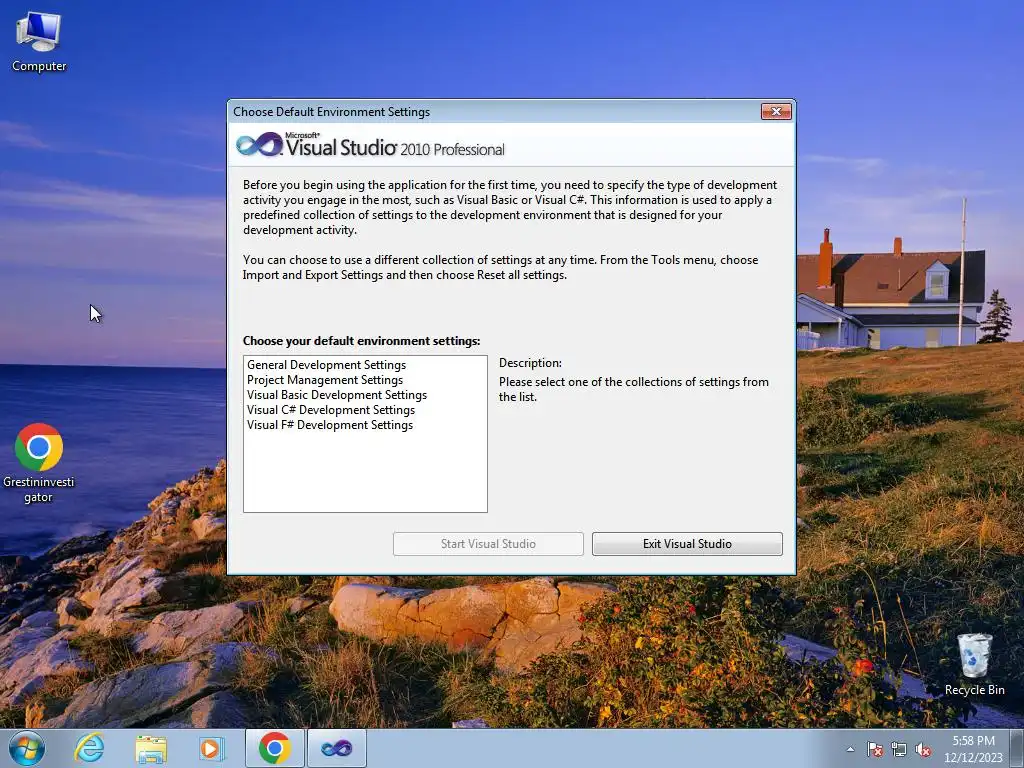This screenshot has height=768, width=1024.
Task: Select the Recycle Bin desktop icon
Action: pyautogui.click(x=974, y=664)
